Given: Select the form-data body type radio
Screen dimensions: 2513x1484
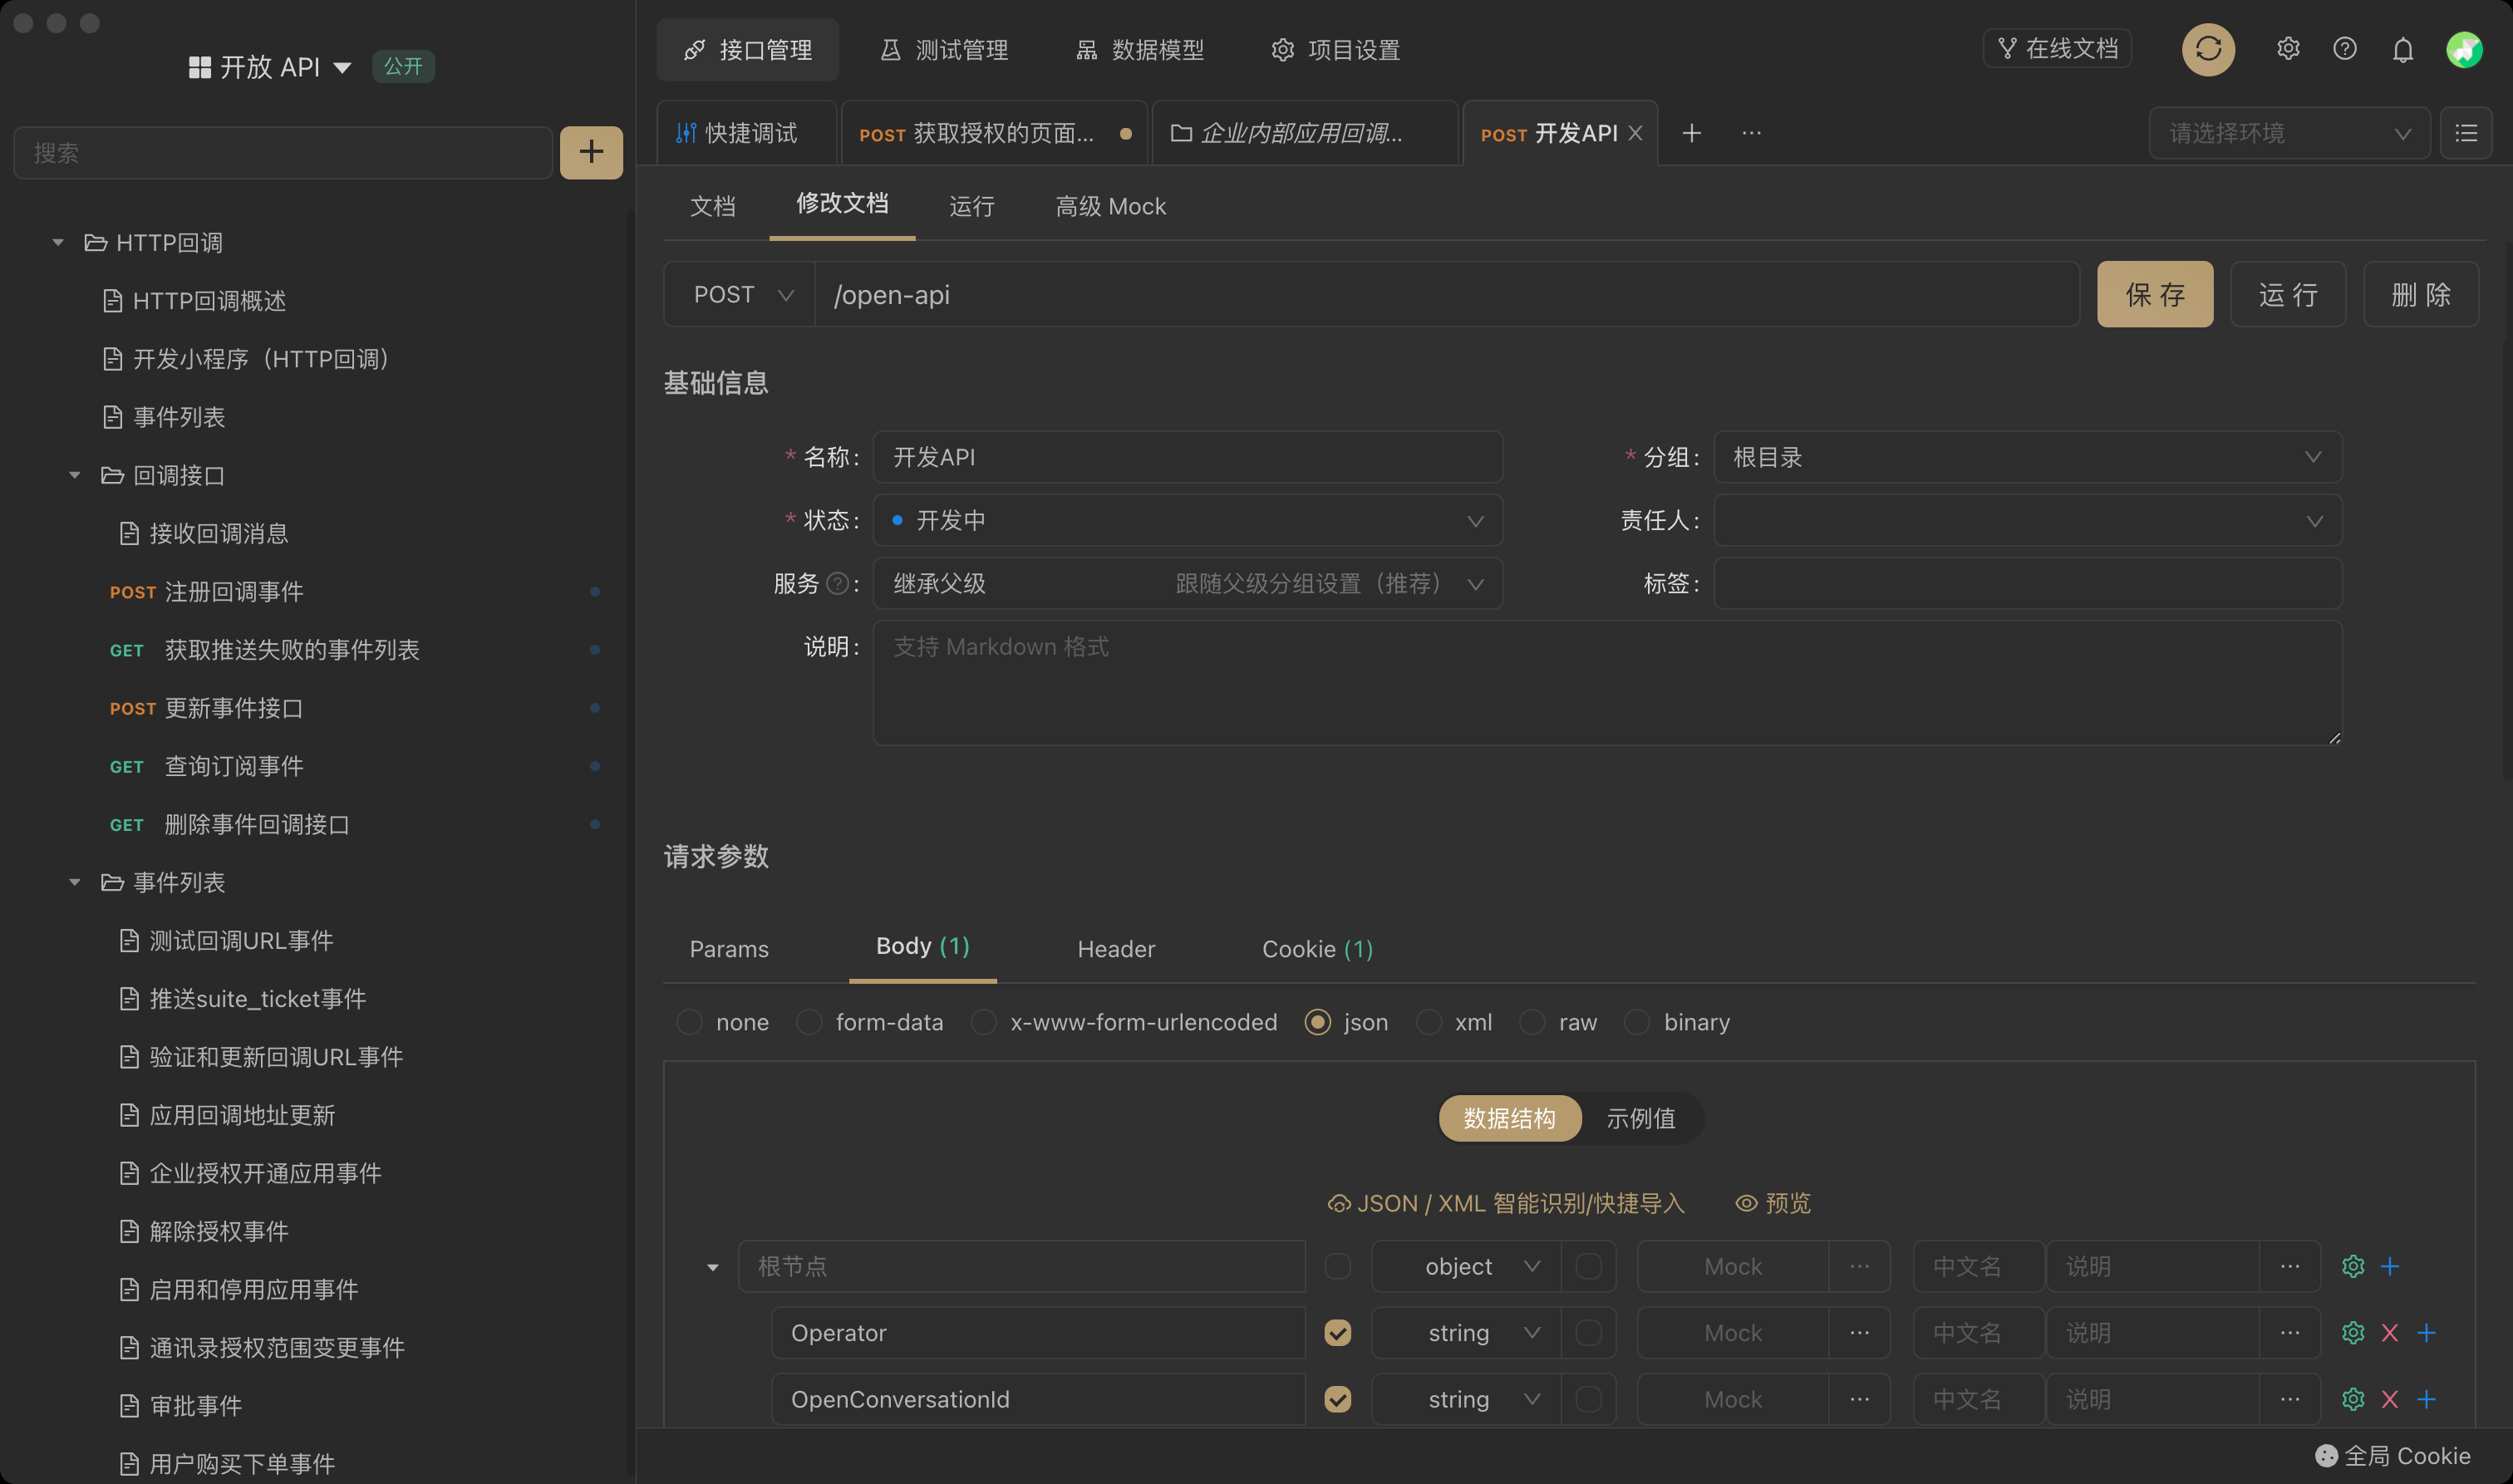Looking at the screenshot, I should pos(809,1022).
